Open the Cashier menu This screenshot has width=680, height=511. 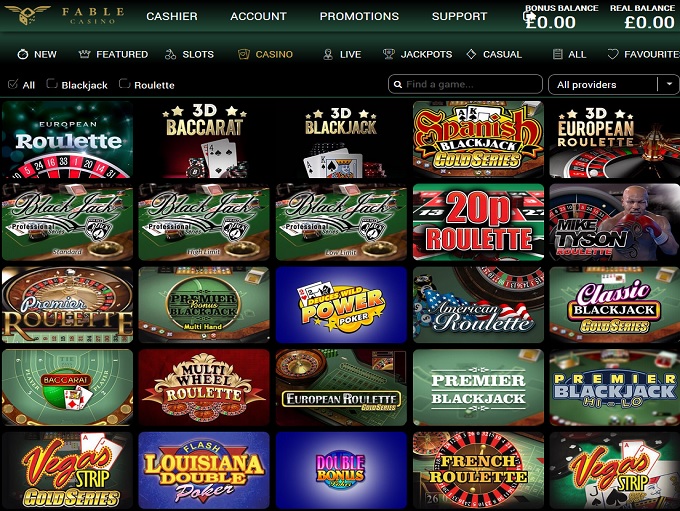click(172, 16)
